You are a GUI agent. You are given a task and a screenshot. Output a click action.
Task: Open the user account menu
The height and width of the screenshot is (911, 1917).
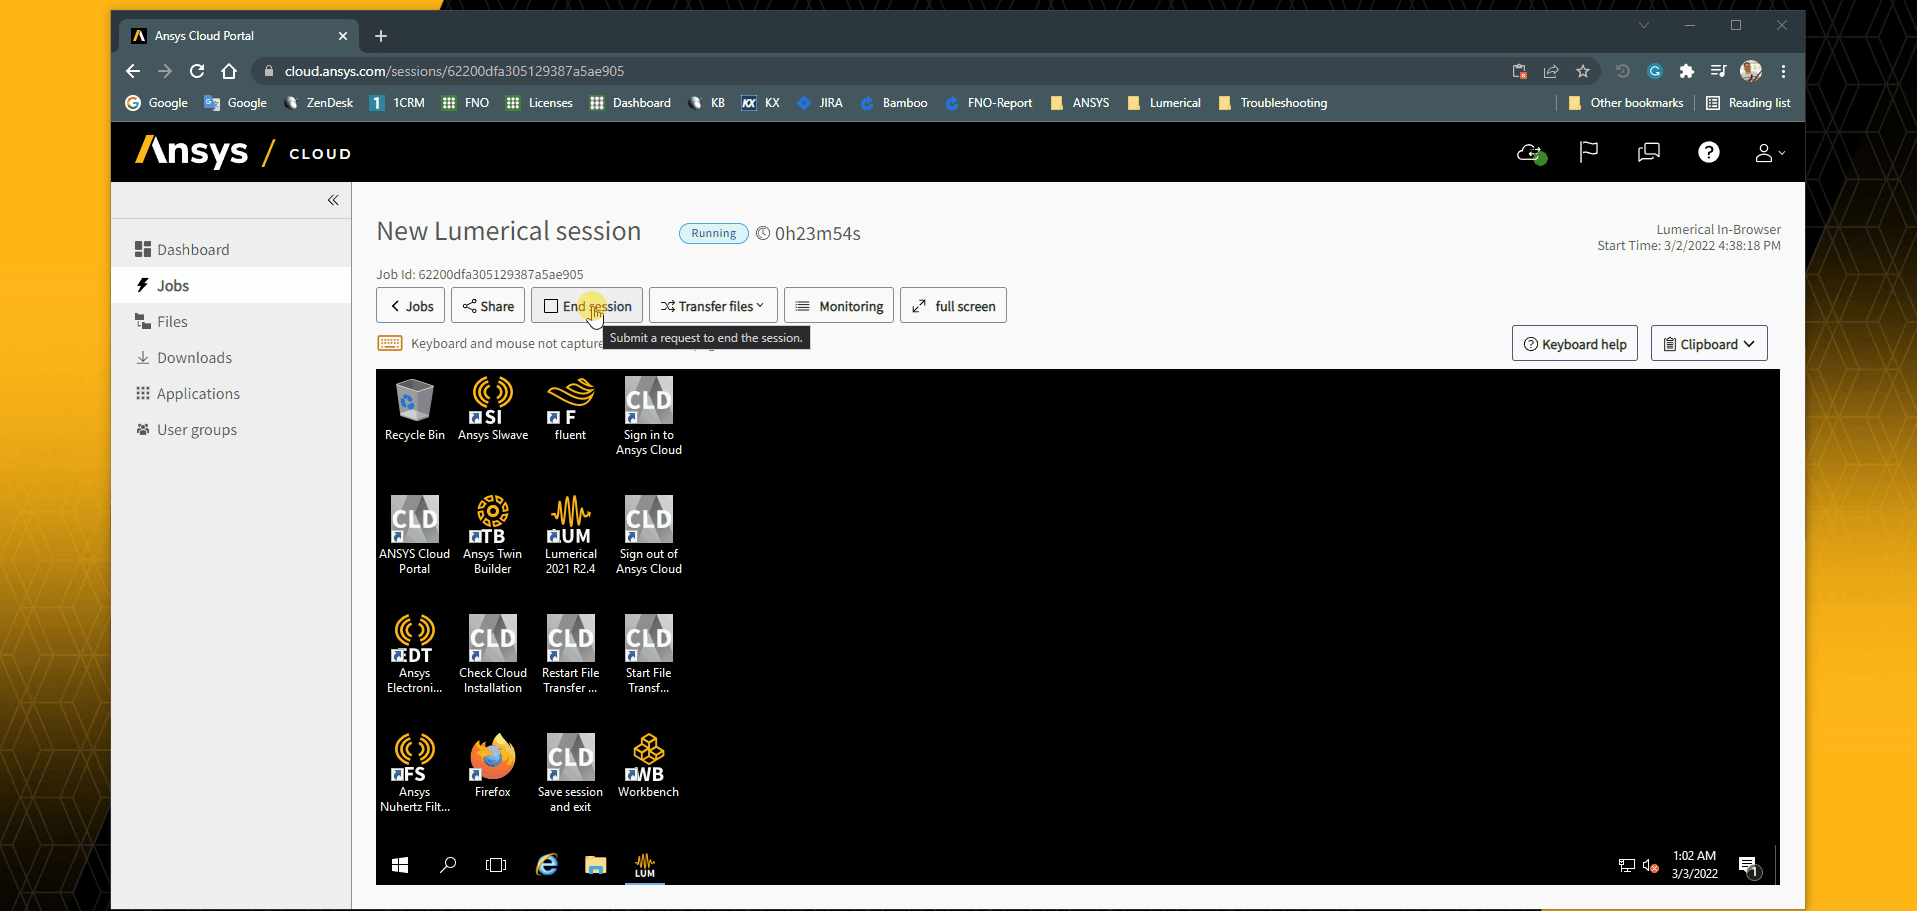click(x=1769, y=153)
